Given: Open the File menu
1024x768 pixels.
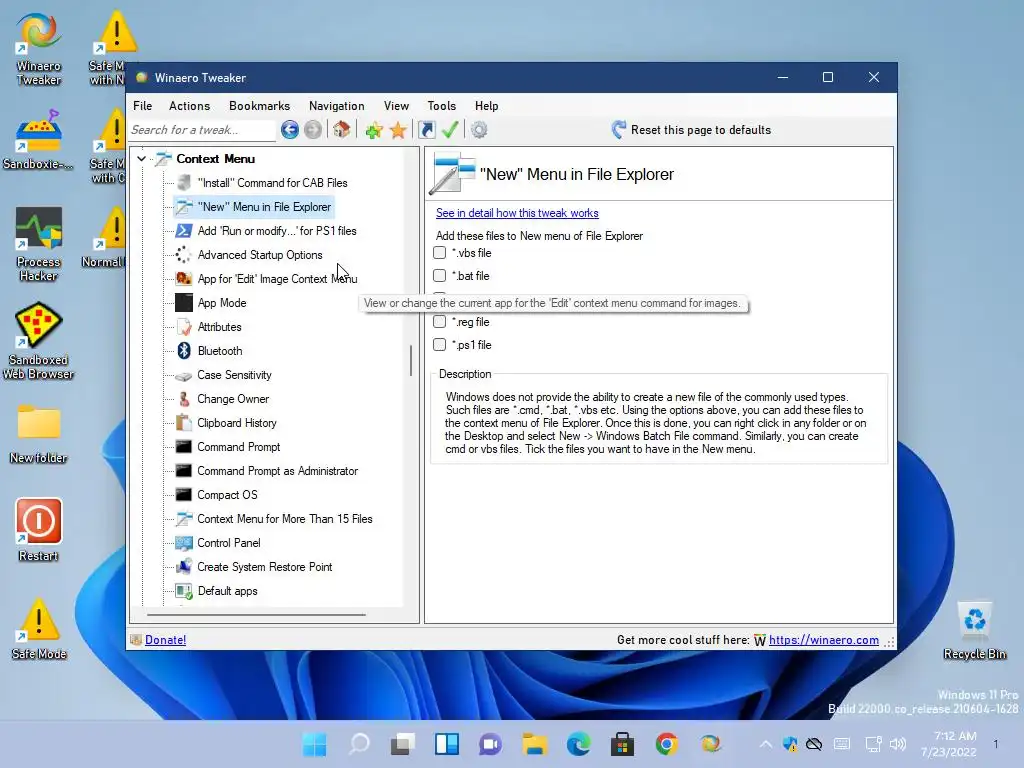Looking at the screenshot, I should click(142, 106).
